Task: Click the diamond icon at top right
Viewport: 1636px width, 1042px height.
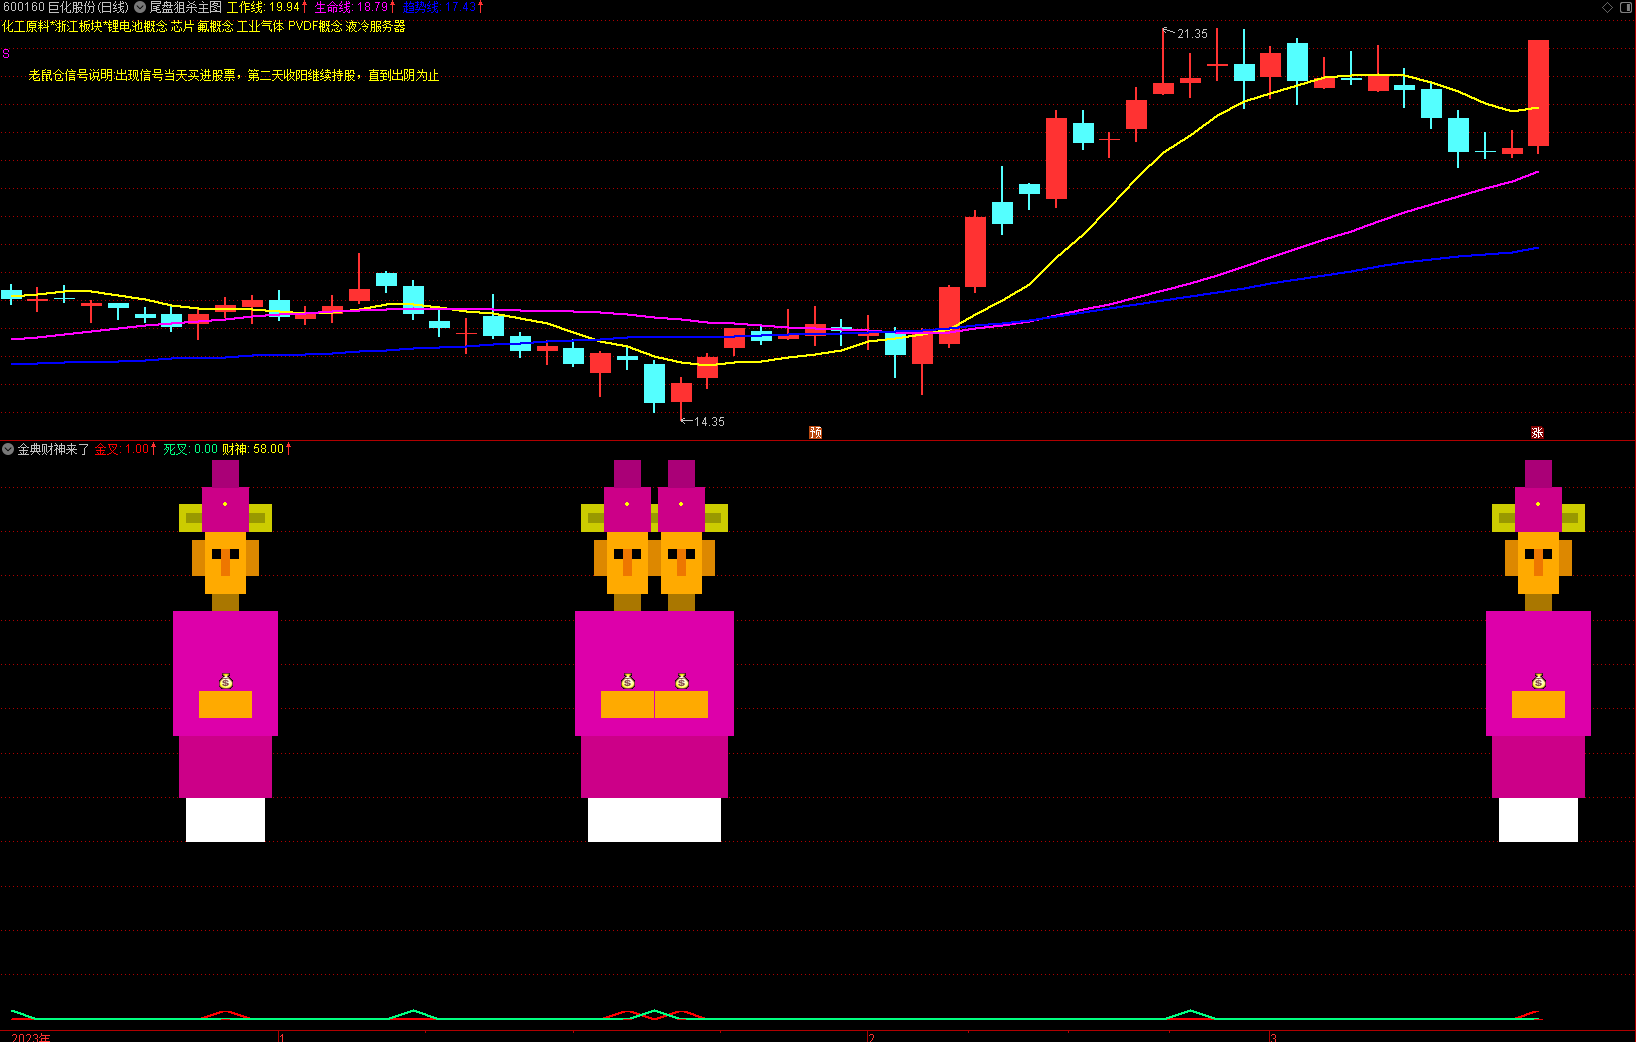Action: (x=1607, y=7)
